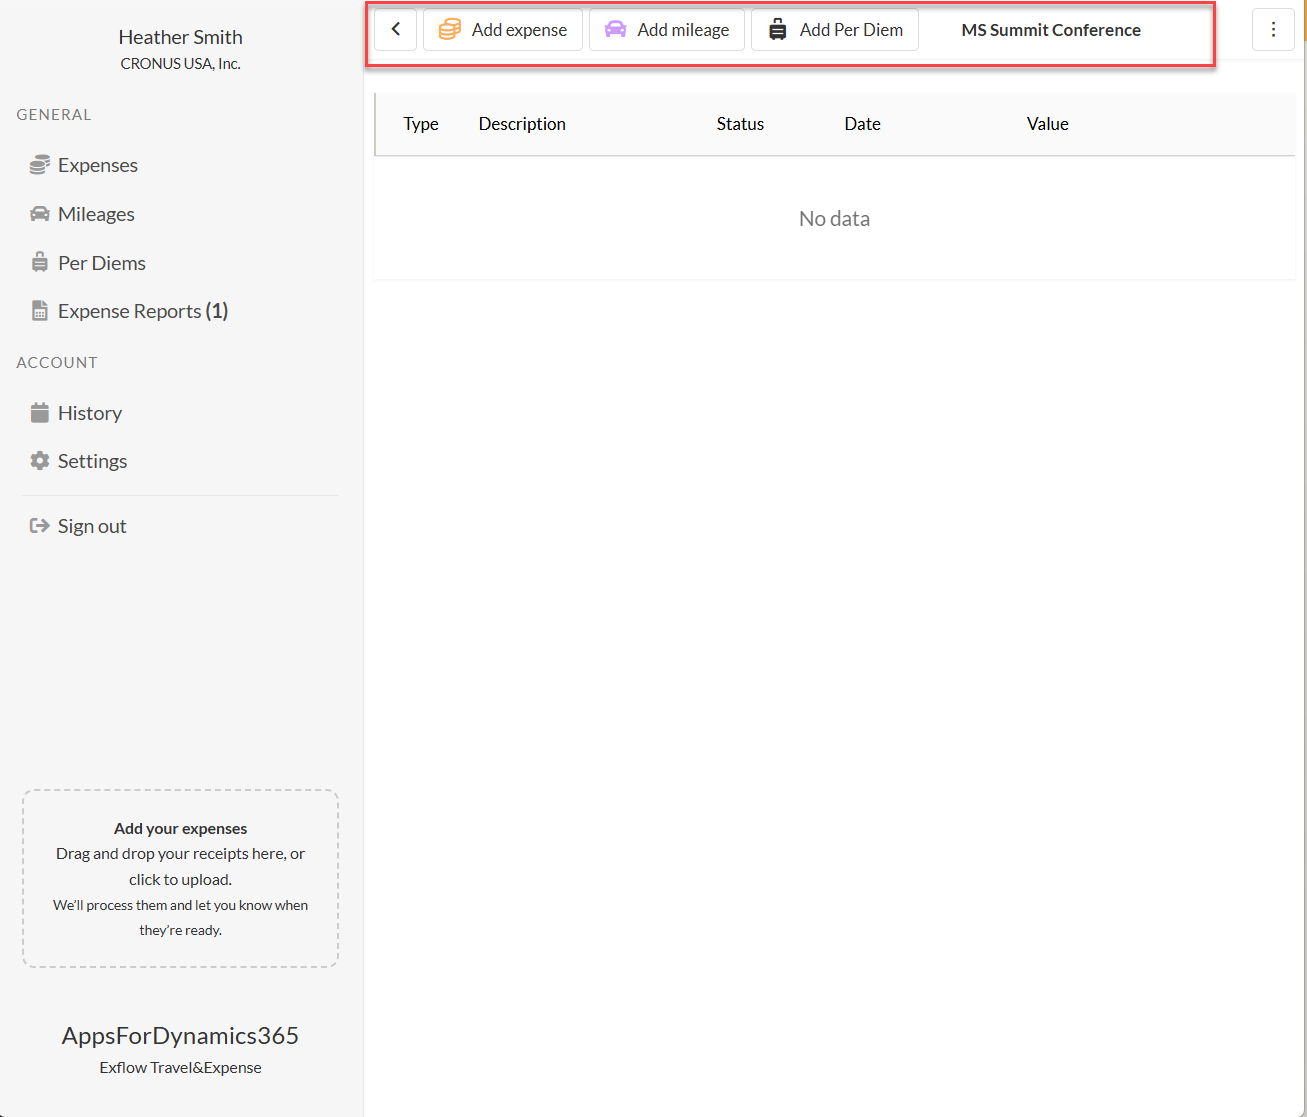Sort by the Date column header
1307x1117 pixels.
(x=862, y=124)
